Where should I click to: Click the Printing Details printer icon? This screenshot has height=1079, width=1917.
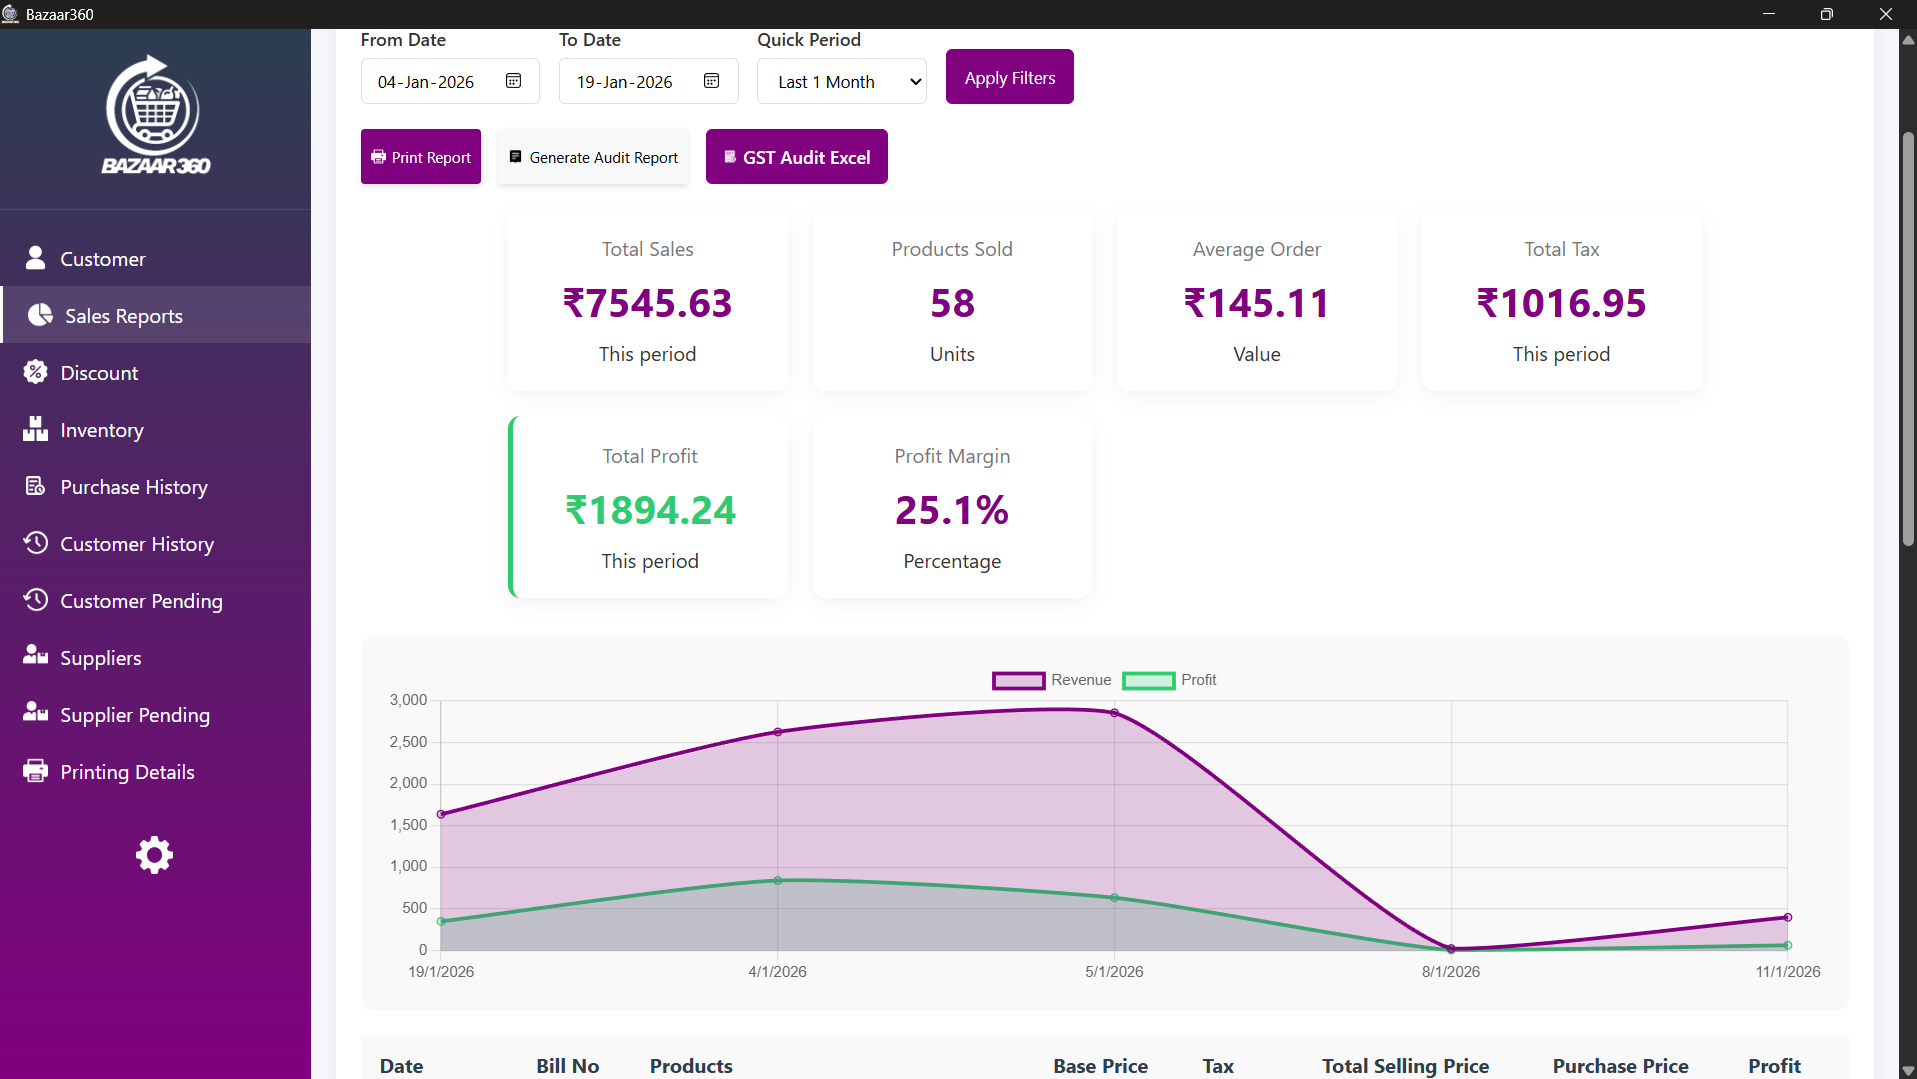[x=35, y=771]
